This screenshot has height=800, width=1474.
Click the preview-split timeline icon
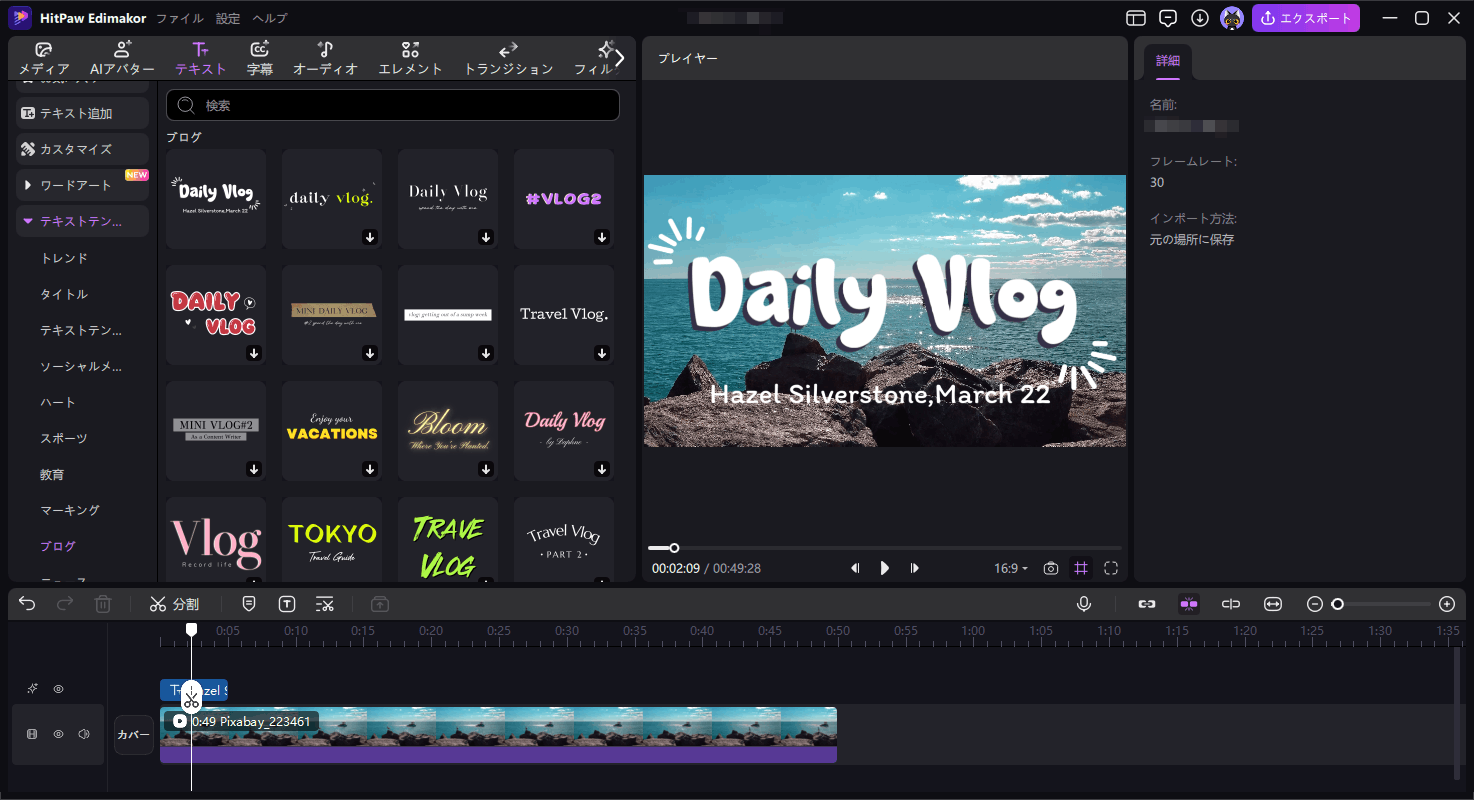point(1231,604)
